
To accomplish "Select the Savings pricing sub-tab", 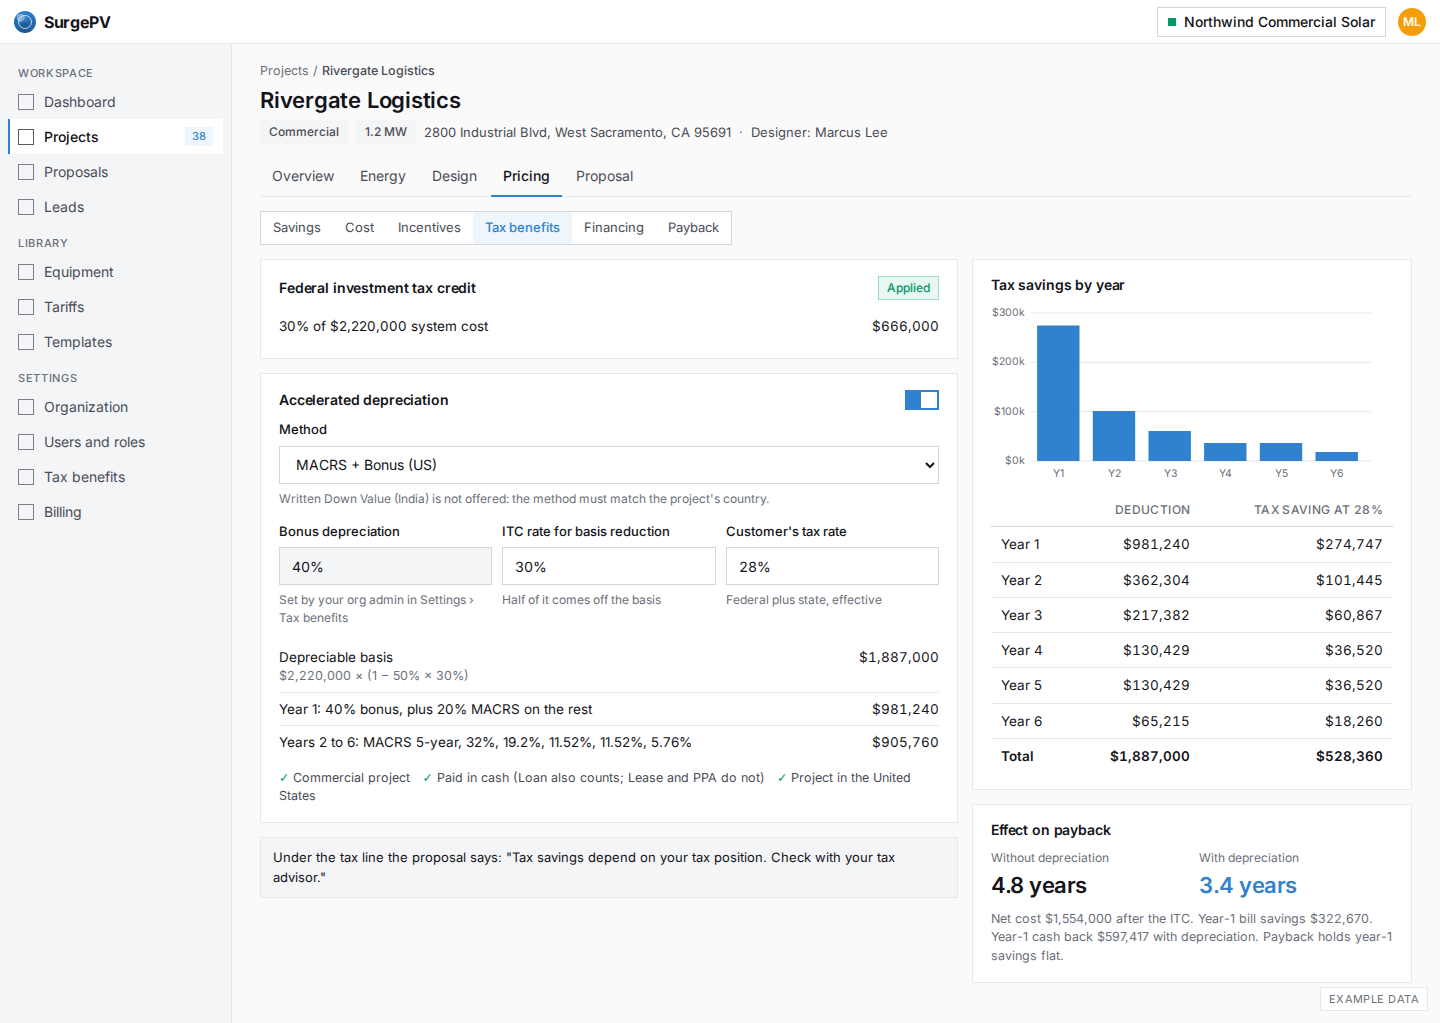I will coord(297,228).
